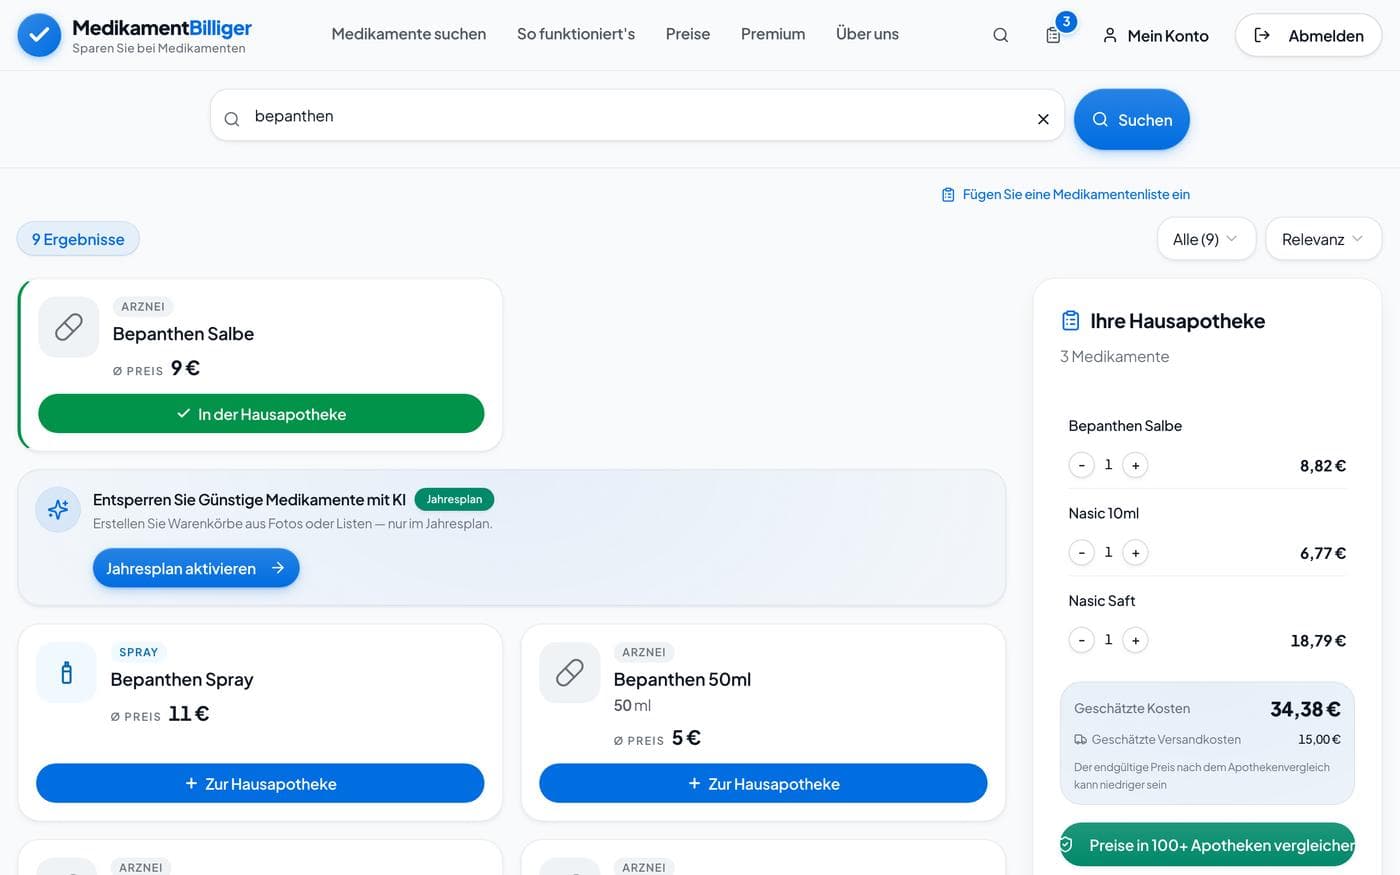
Task: Compare prices in 100+ Apotheken
Action: tap(1207, 845)
